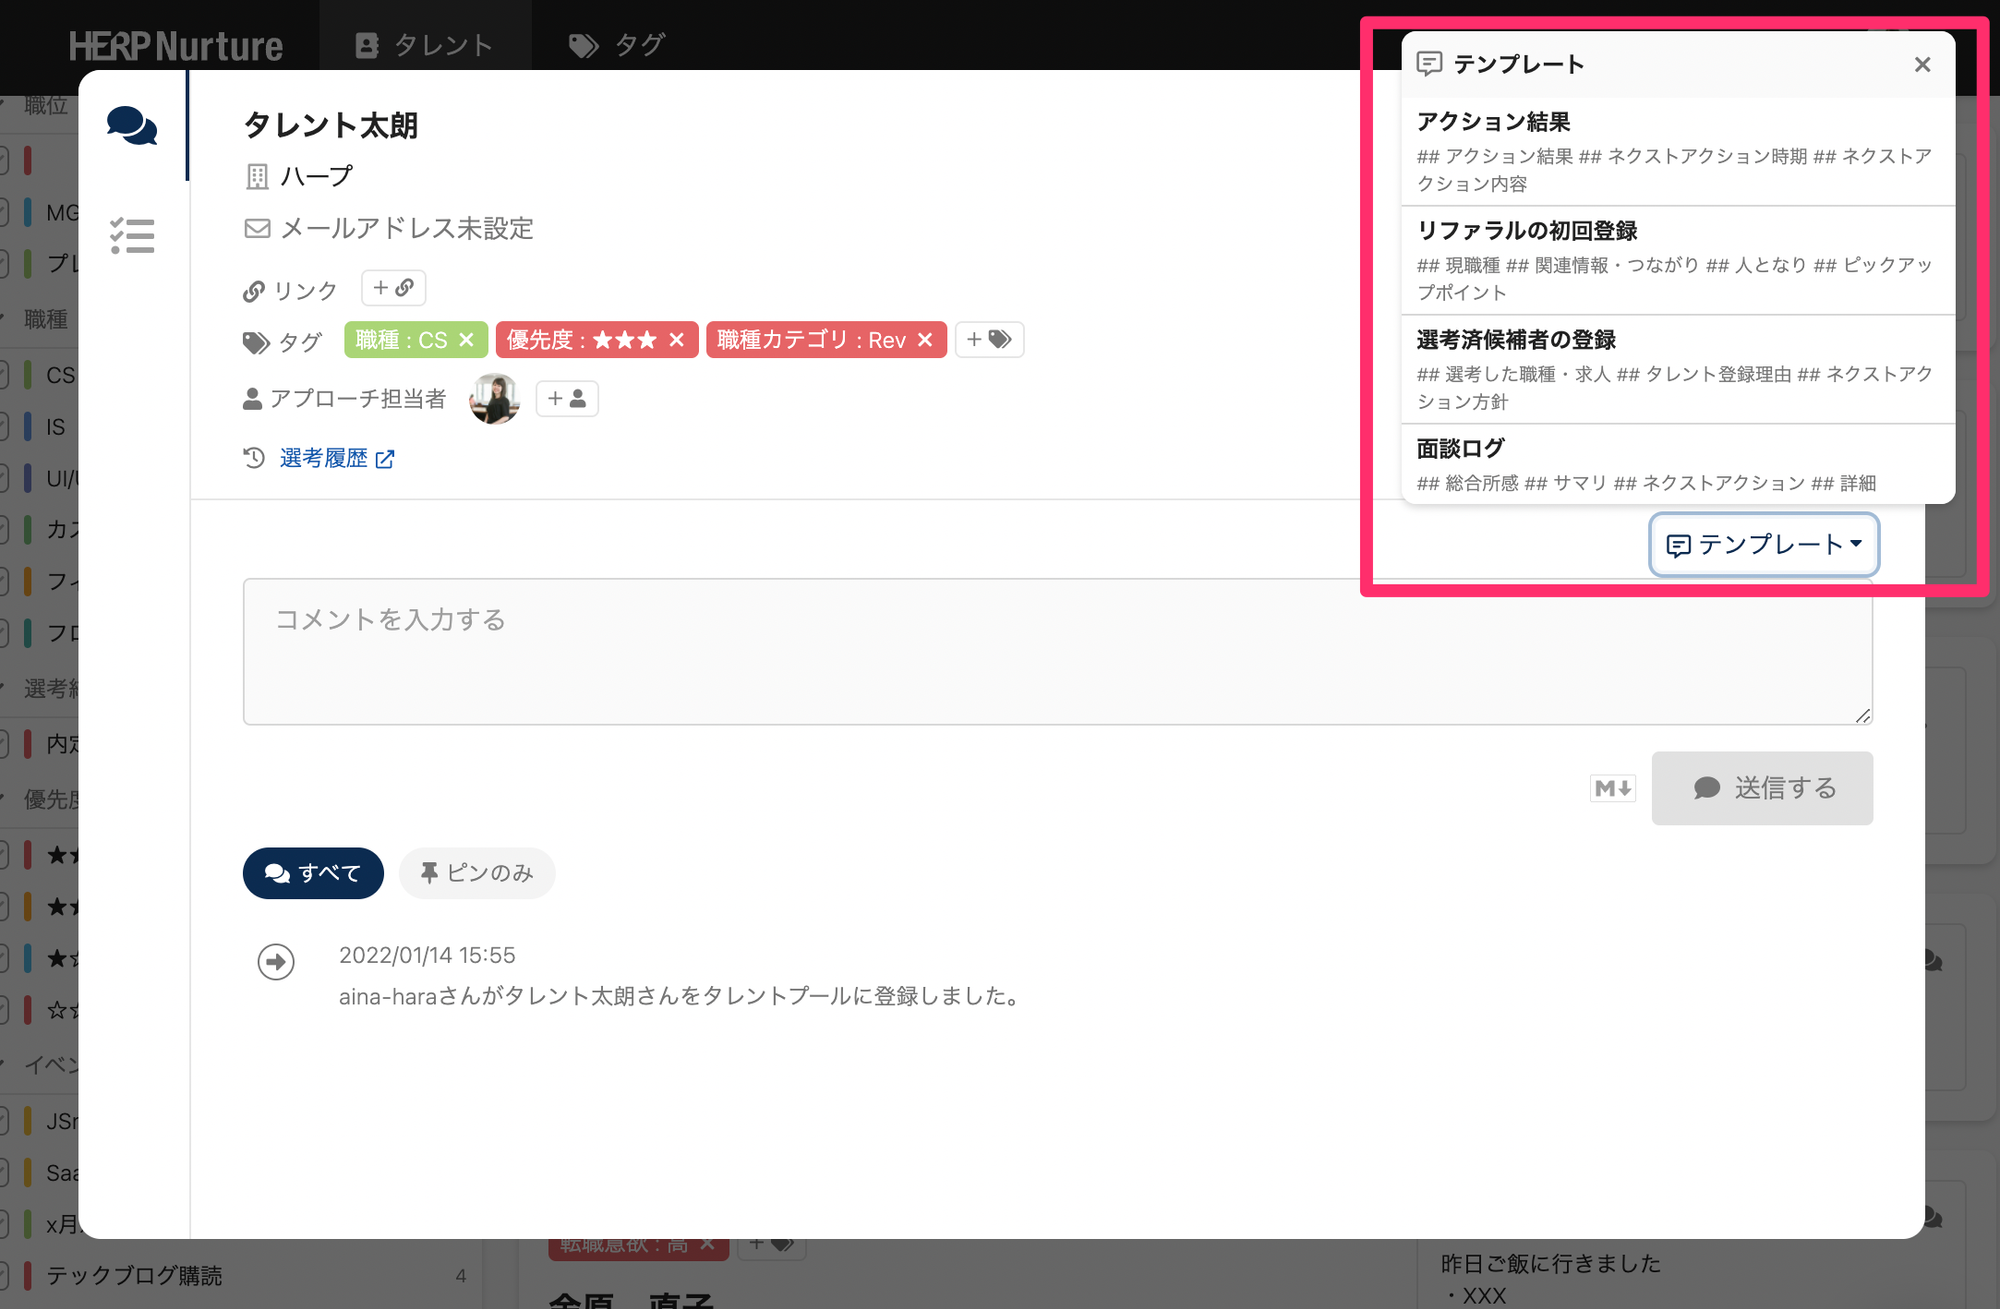
Task: Toggle the Markdown mode icon
Action: [1613, 788]
